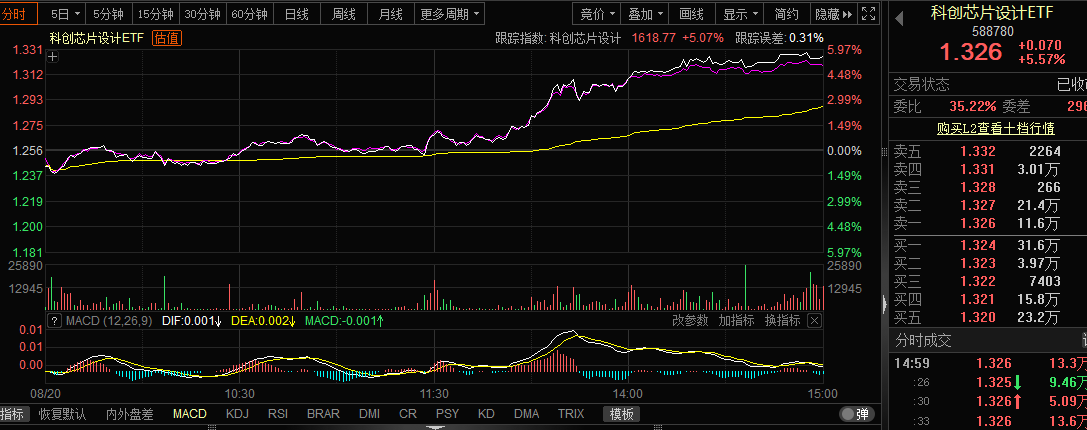This screenshot has width=1087, height=430.
Task: Expand the 更多周期 more periods dropdown
Action: (x=449, y=14)
